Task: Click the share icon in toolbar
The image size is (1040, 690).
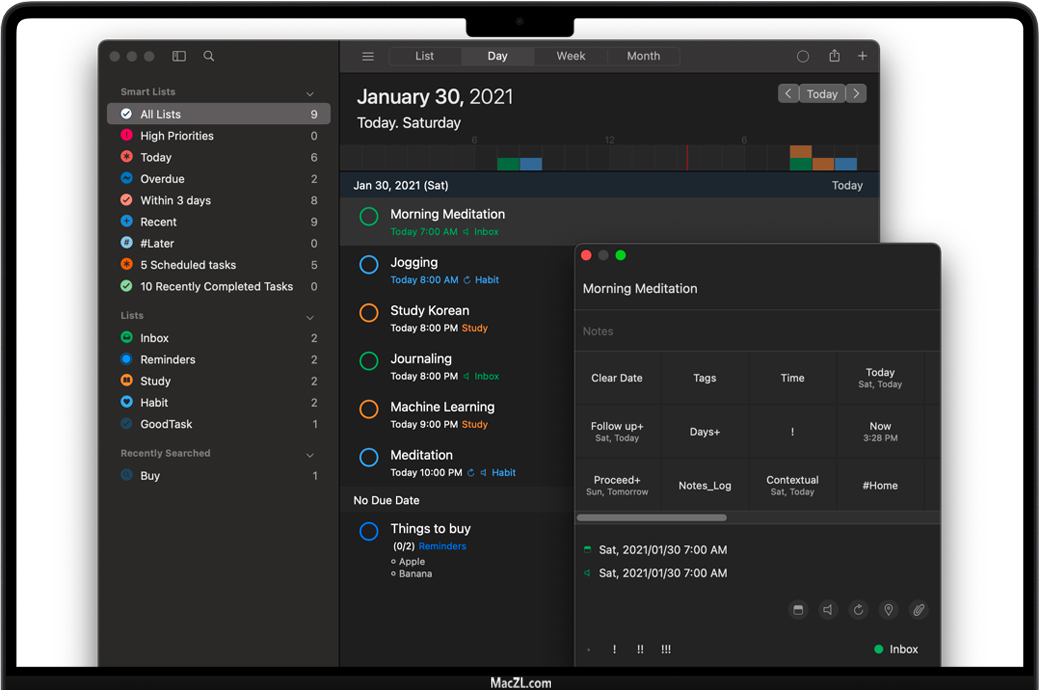Action: (834, 56)
